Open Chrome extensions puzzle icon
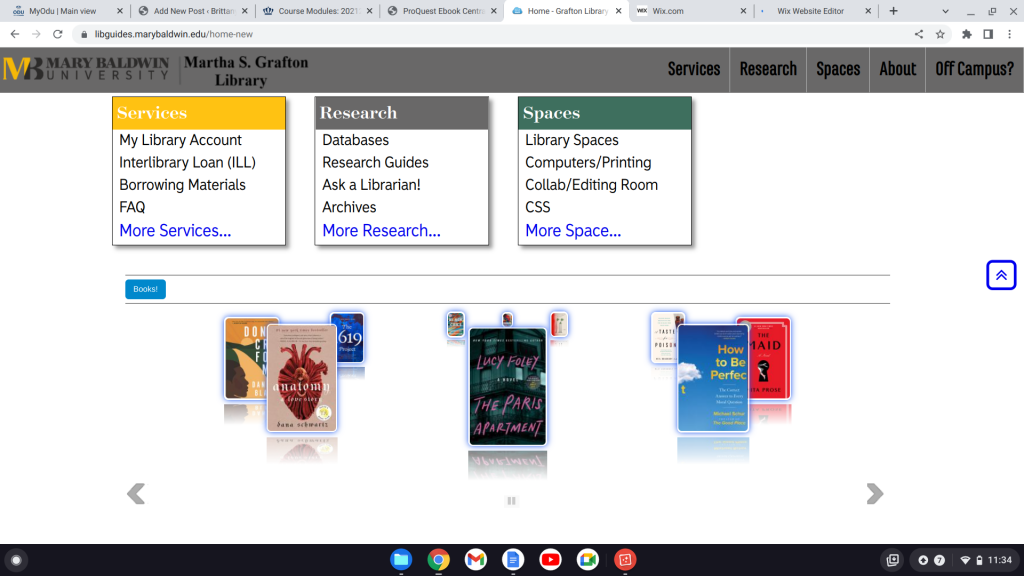Image resolution: width=1024 pixels, height=576 pixels. [967, 34]
